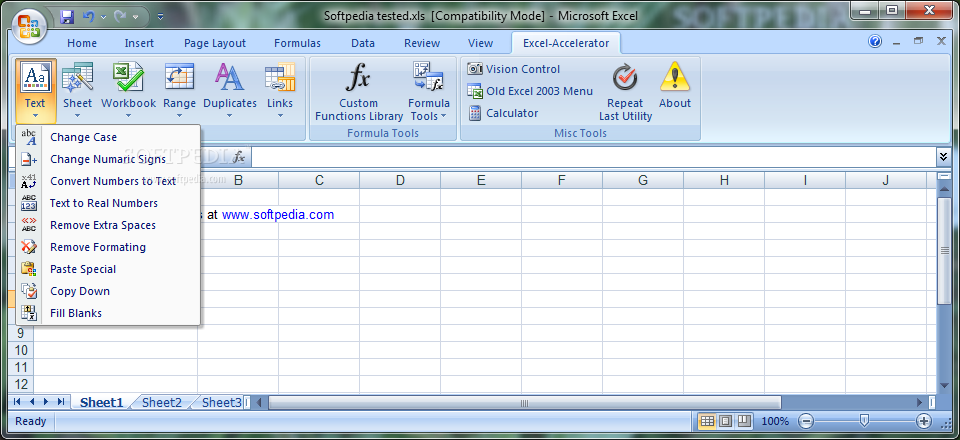Go to next sheet navigation arrow
Image resolution: width=960 pixels, height=440 pixels.
pos(46,401)
